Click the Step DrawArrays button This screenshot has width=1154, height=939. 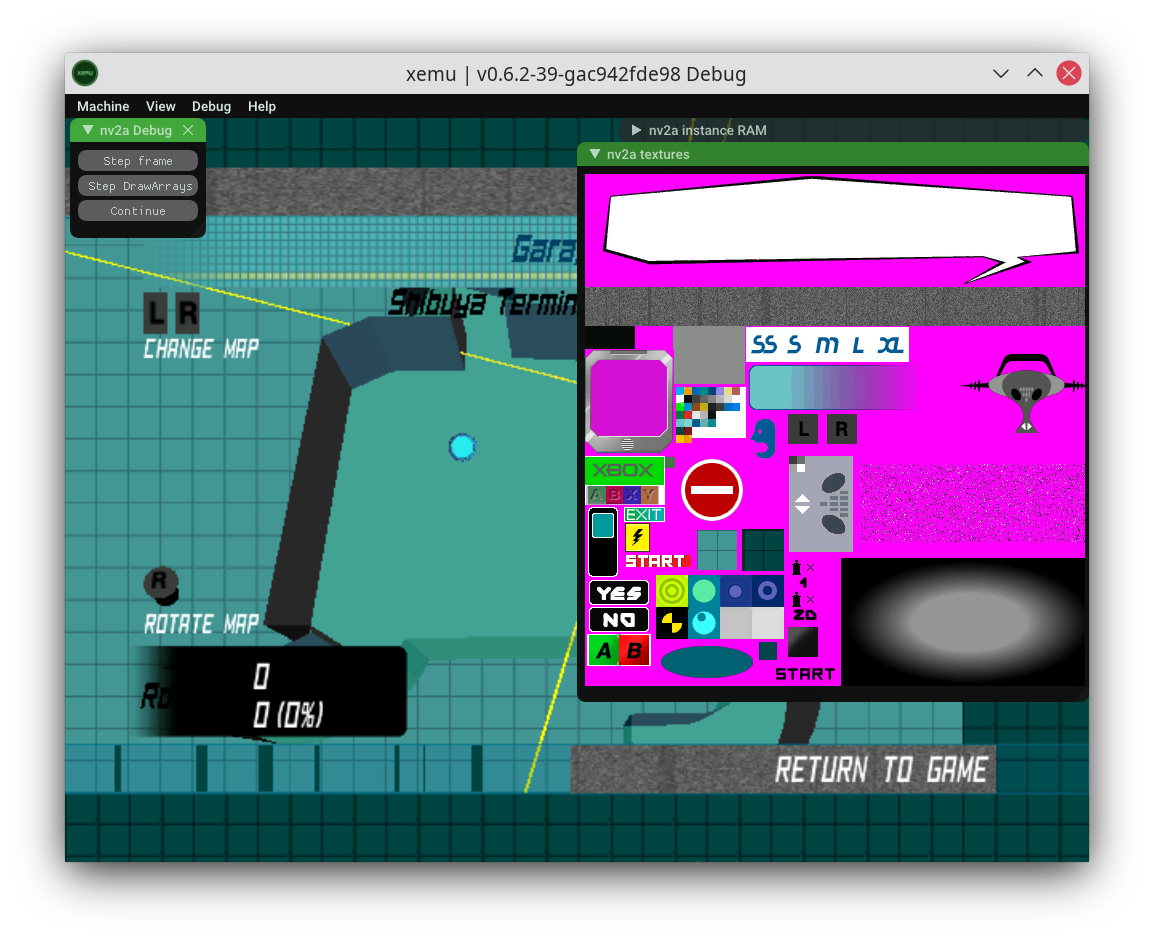click(x=137, y=185)
